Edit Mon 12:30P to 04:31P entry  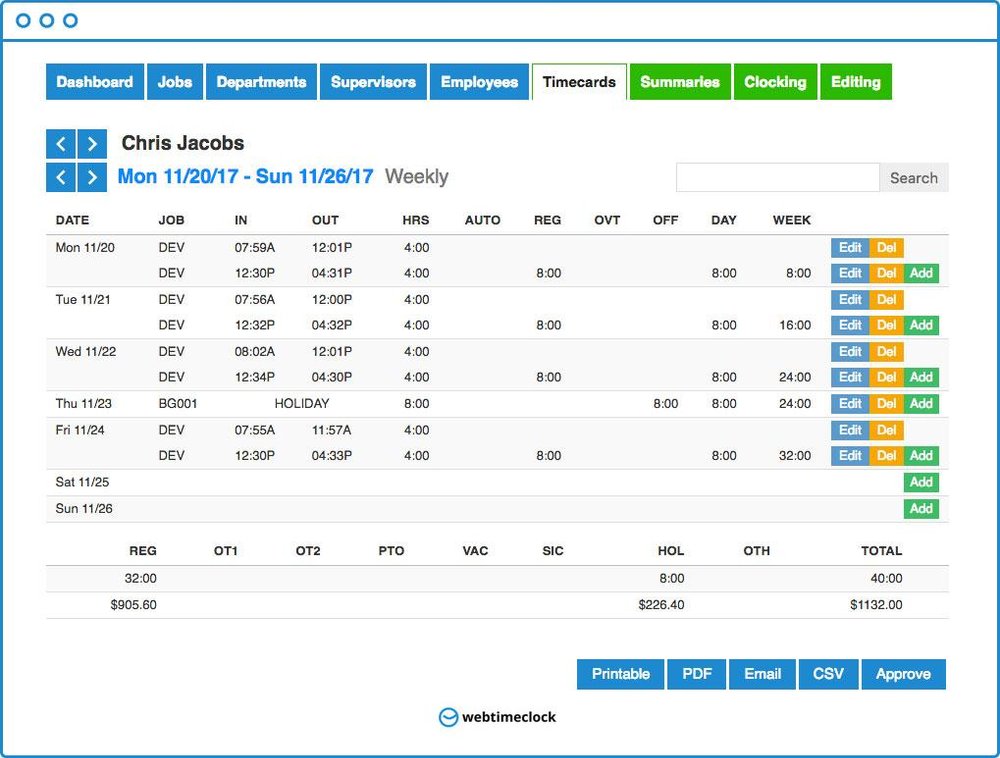coord(849,273)
